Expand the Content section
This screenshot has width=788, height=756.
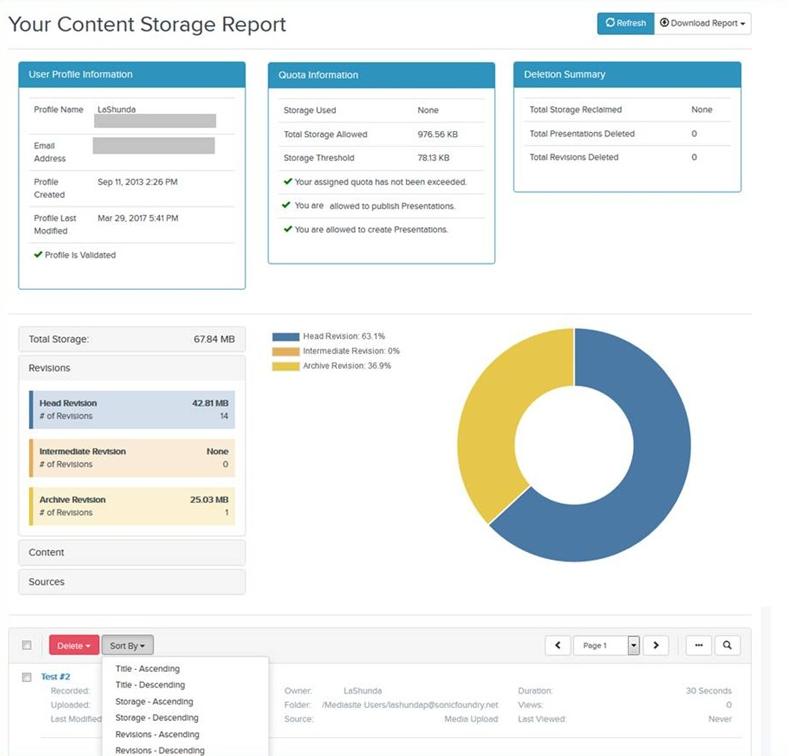131,553
